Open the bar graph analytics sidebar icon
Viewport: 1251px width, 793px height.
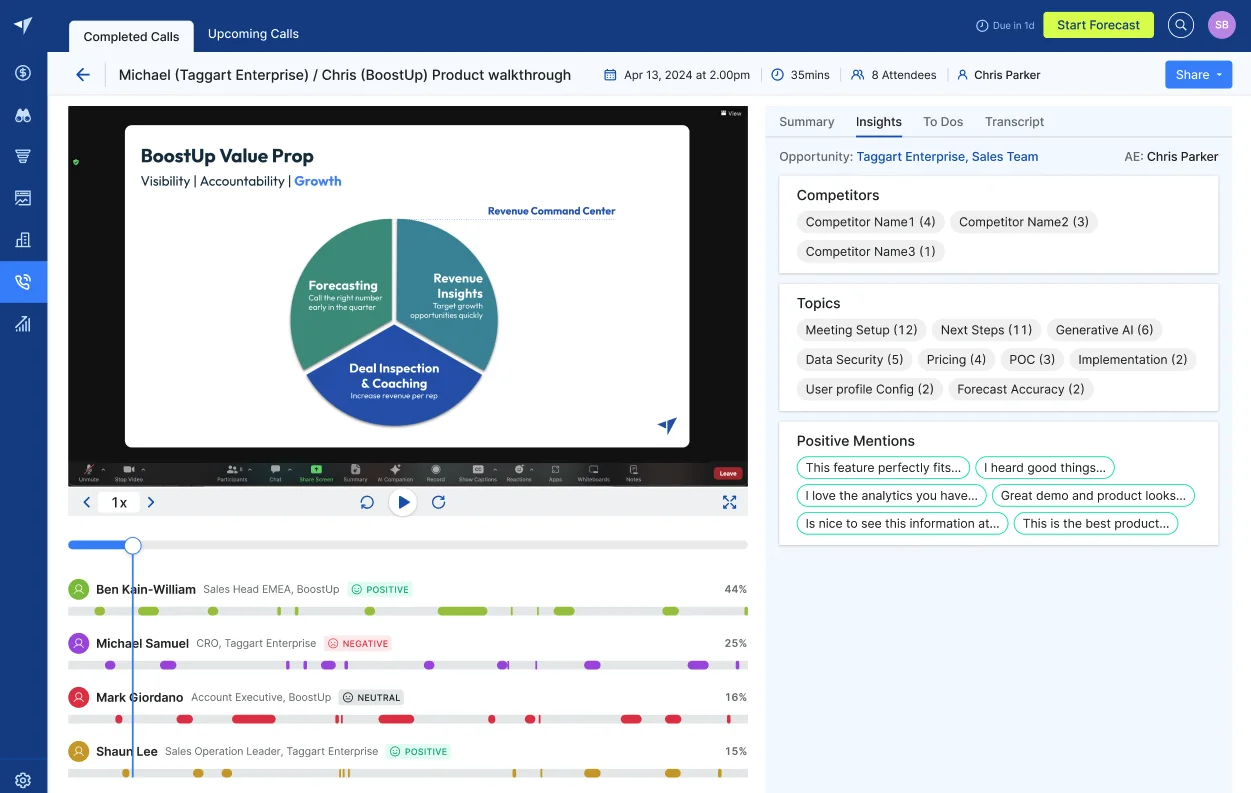[23, 324]
